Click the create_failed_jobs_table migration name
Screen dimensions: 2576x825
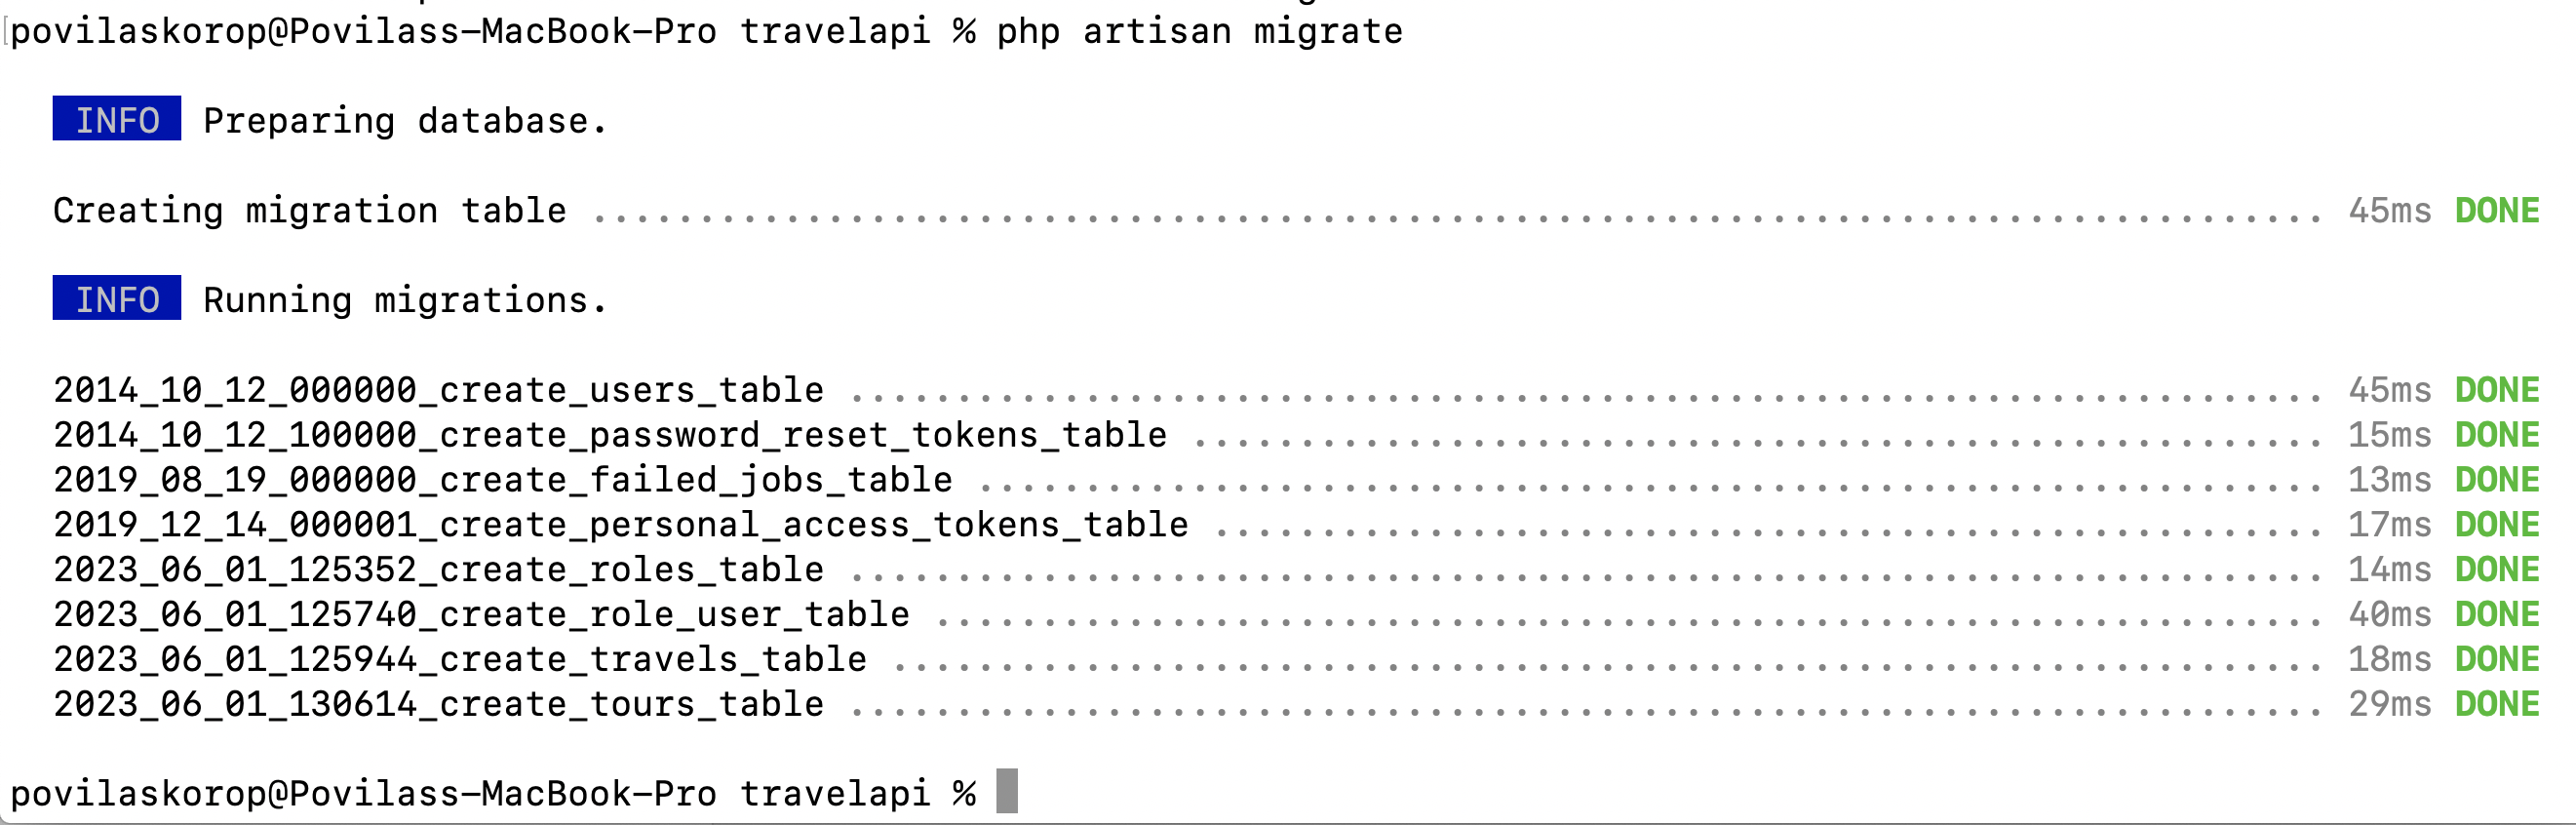(x=503, y=480)
